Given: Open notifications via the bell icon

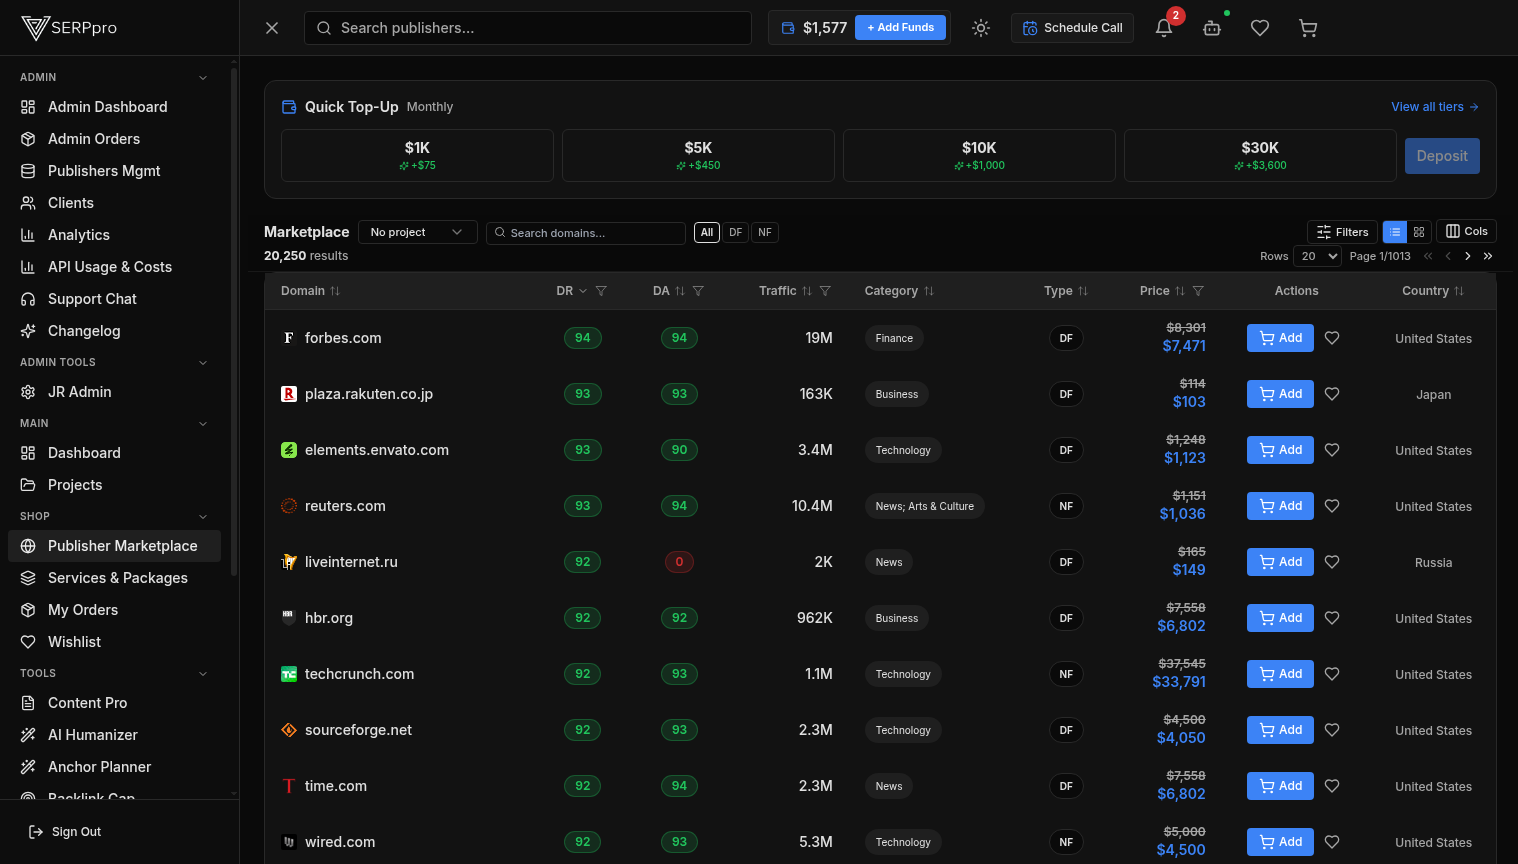Looking at the screenshot, I should click(x=1163, y=27).
